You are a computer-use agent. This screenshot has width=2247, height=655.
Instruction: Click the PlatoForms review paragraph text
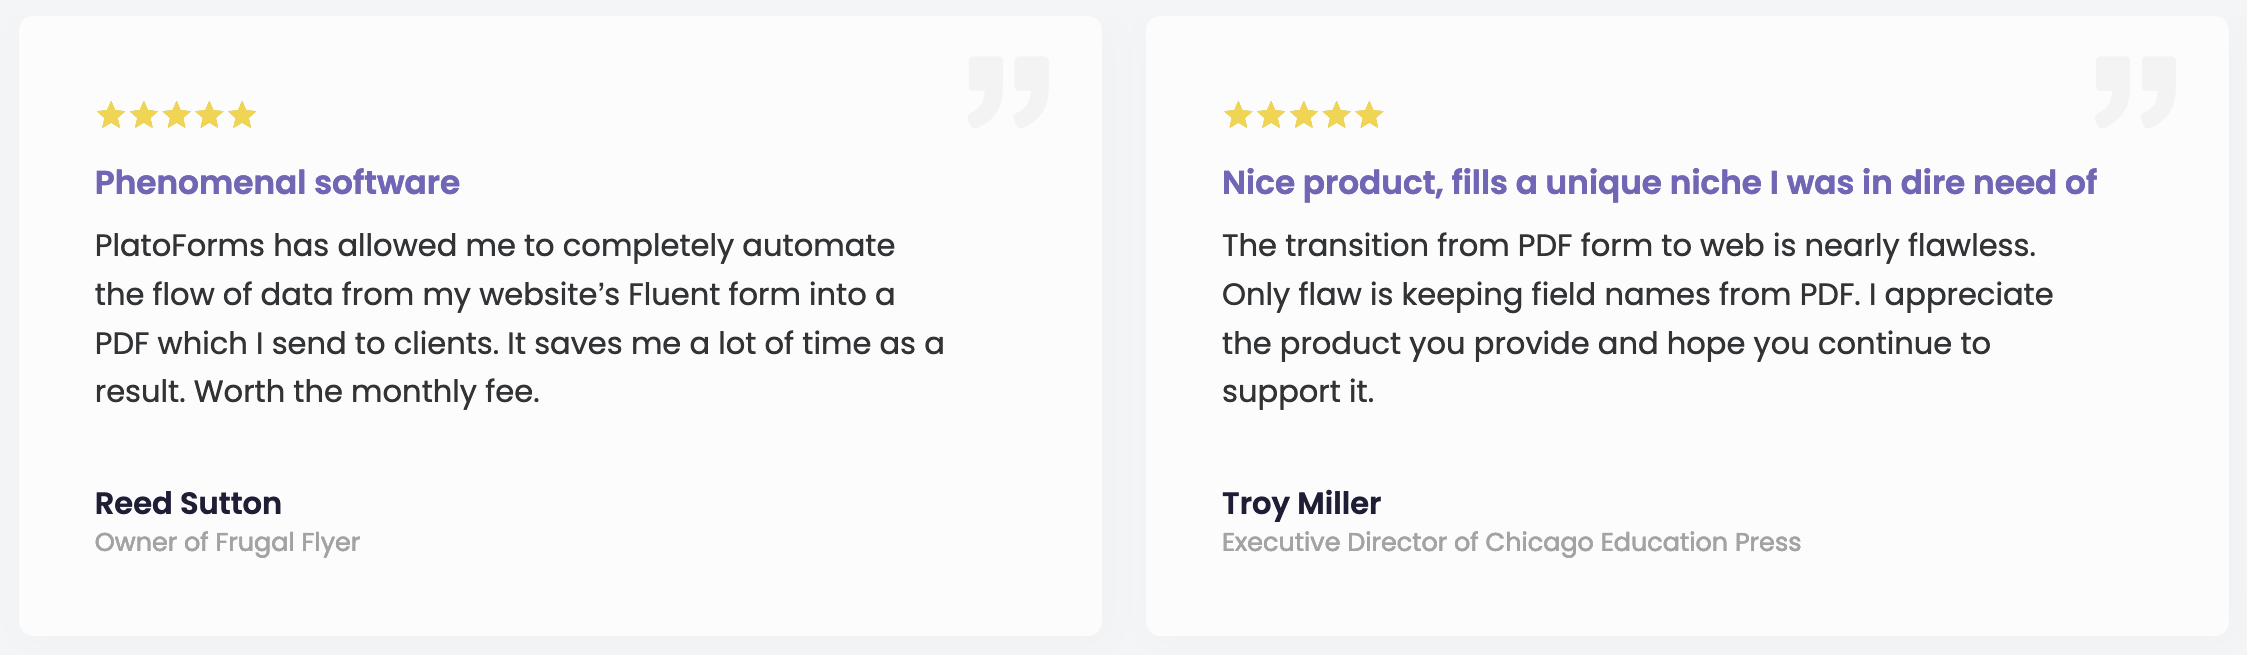pos(519,318)
